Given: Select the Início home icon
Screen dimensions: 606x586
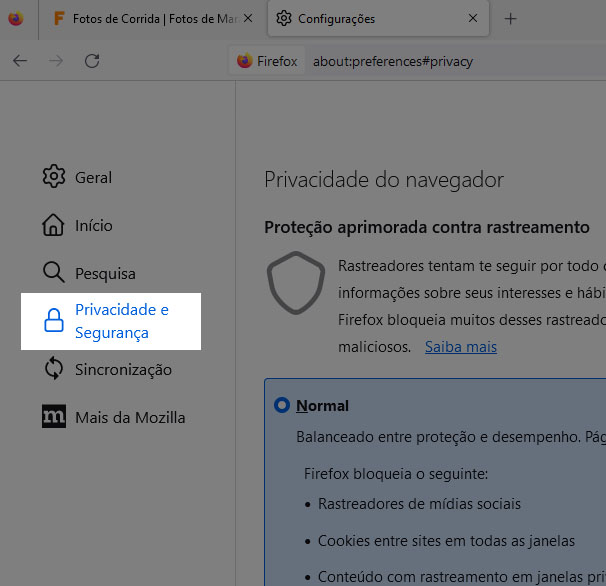Looking at the screenshot, I should tap(53, 225).
